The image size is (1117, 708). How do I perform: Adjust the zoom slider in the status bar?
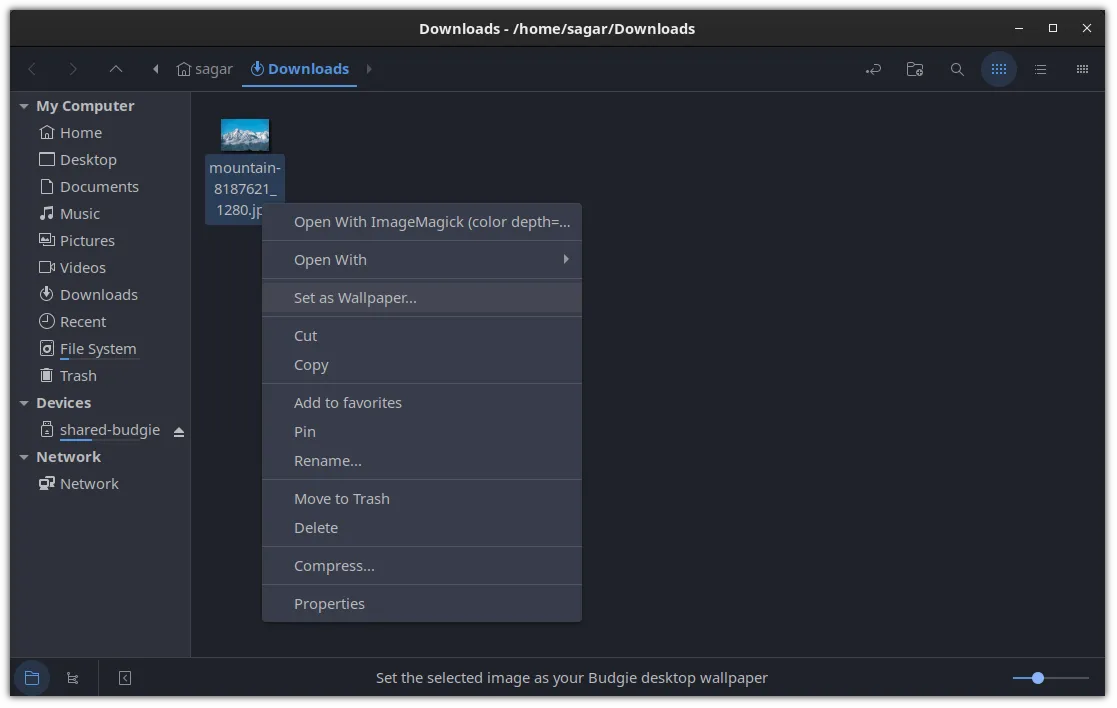1038,678
